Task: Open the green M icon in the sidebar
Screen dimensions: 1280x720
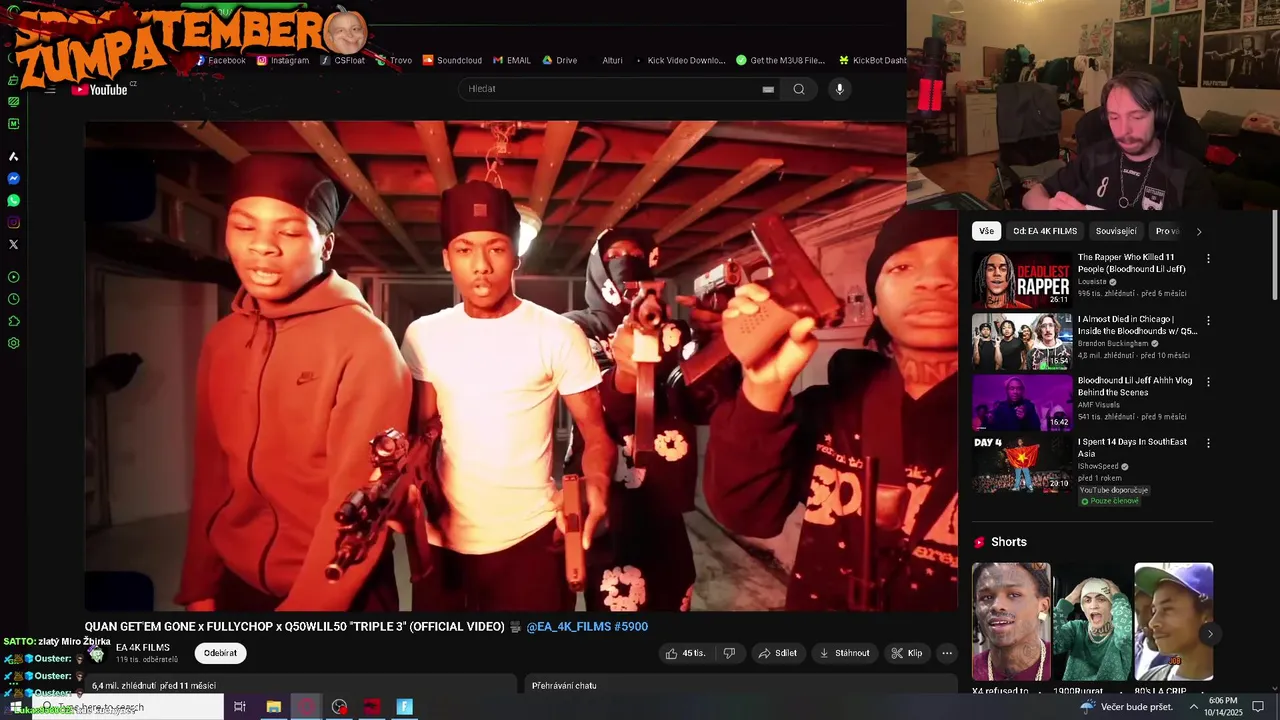Action: [x=13, y=124]
